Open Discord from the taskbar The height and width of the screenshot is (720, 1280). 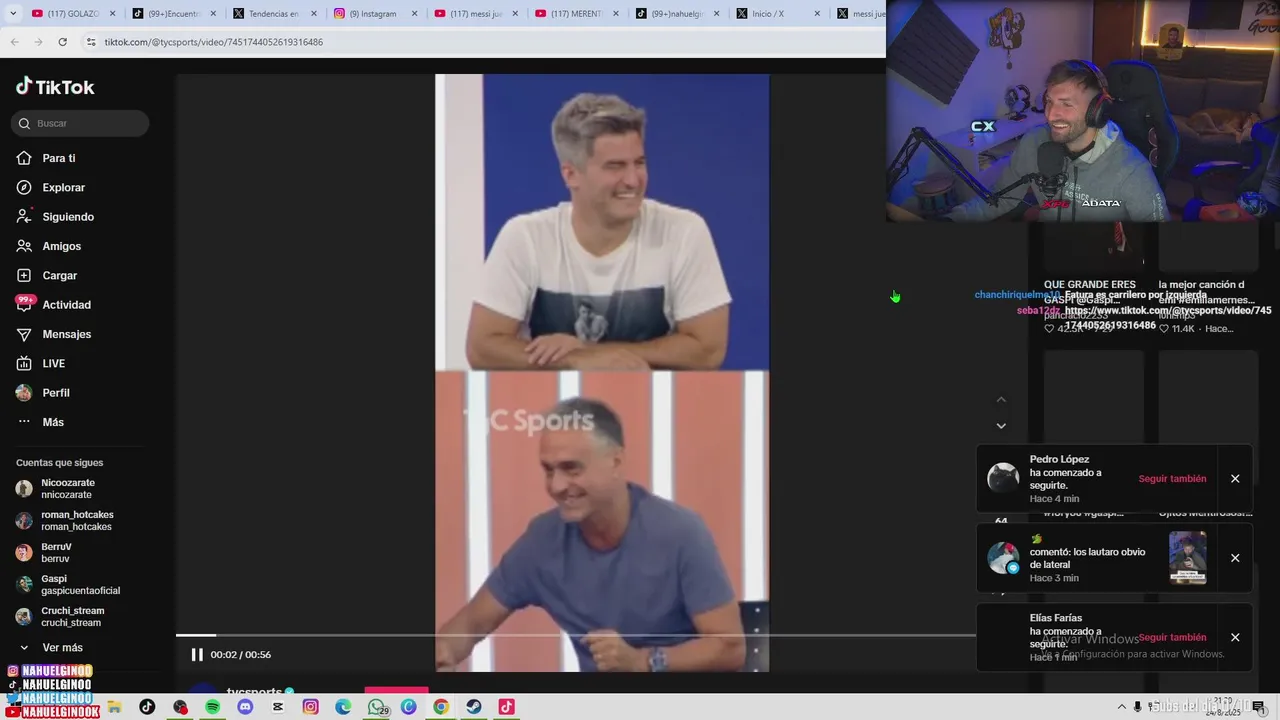(x=245, y=707)
